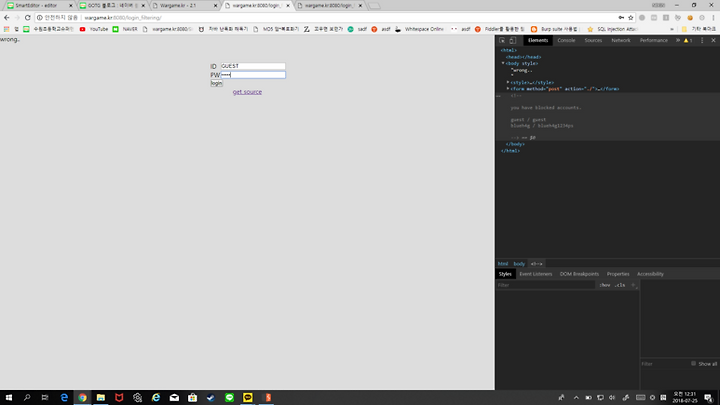
Task: Show more DevTools tabs via the chevron
Action: point(678,40)
